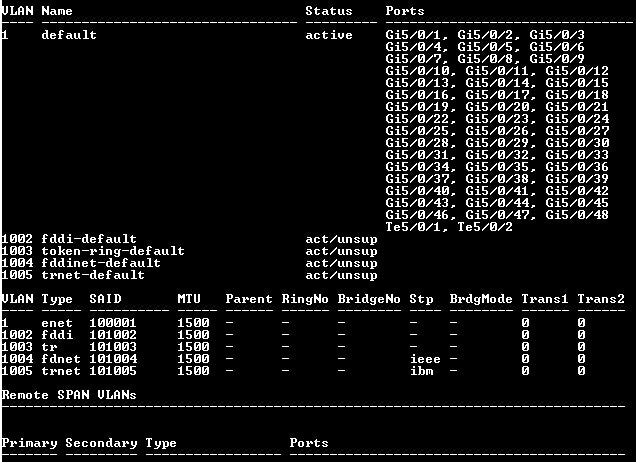The image size is (636, 462).
Task: Click port Gi5/0/23 in the ports list
Action: [x=497, y=119]
